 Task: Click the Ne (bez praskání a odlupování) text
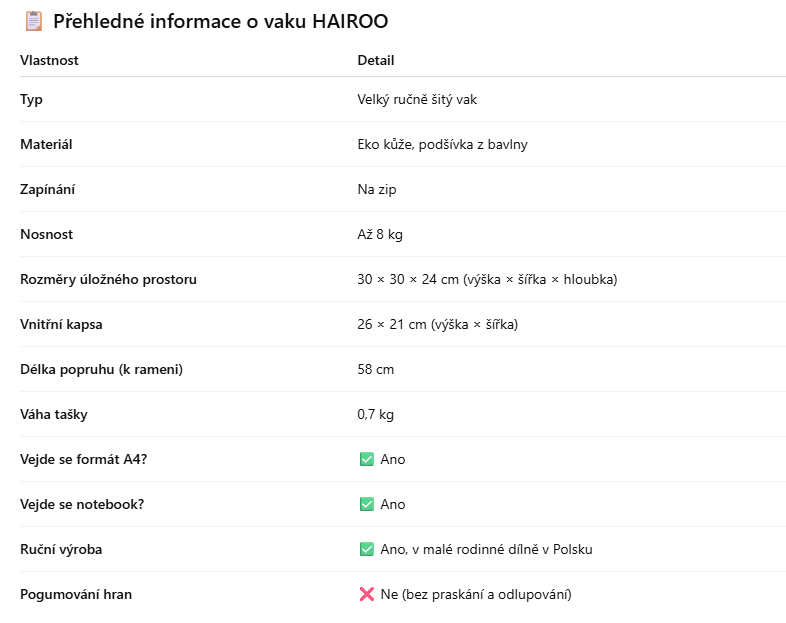tap(476, 595)
